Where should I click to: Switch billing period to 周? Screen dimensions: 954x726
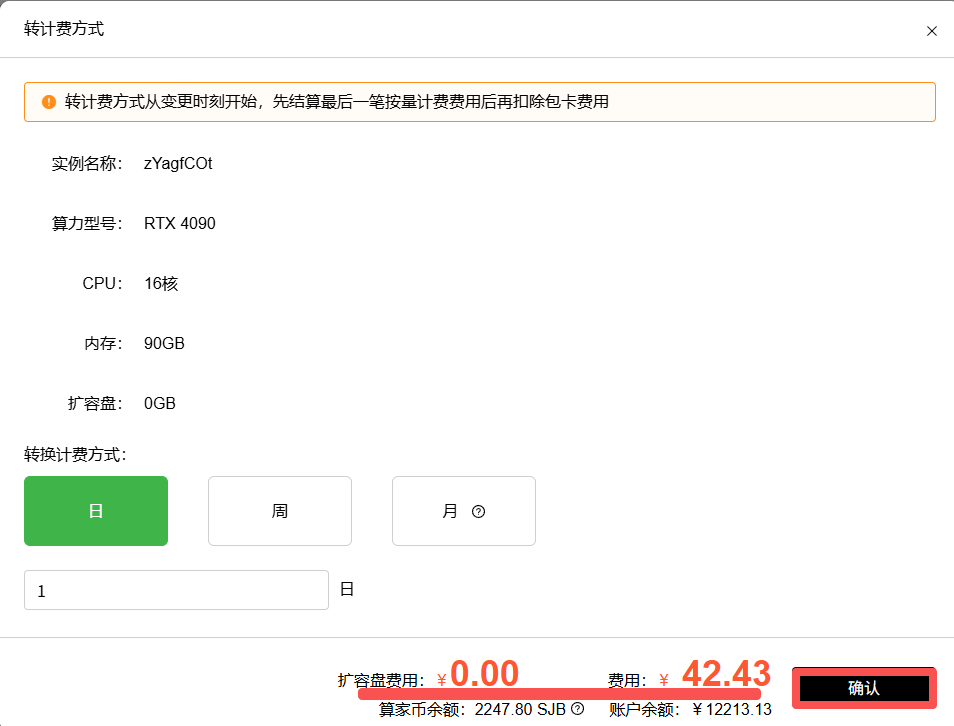pos(280,511)
